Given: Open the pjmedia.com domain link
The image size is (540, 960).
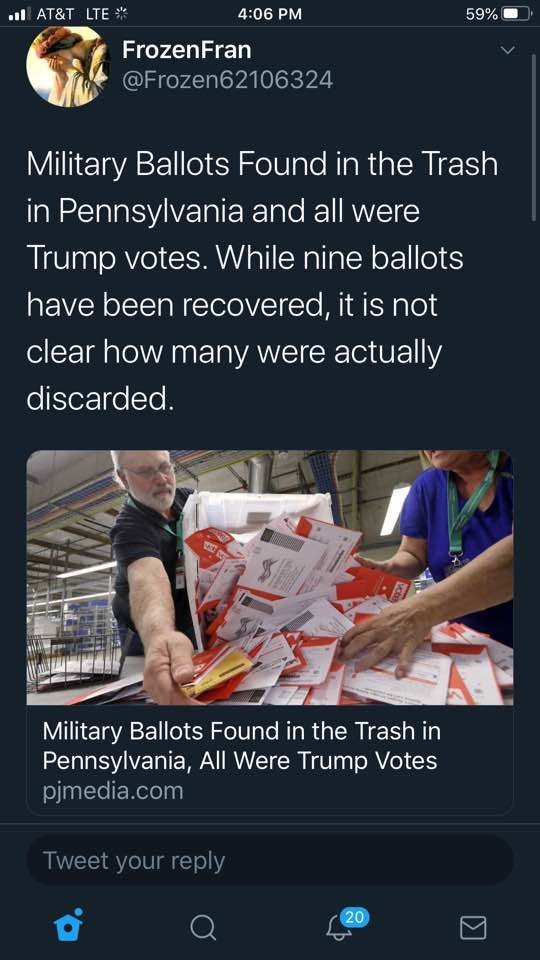Looking at the screenshot, I should pos(113,790).
